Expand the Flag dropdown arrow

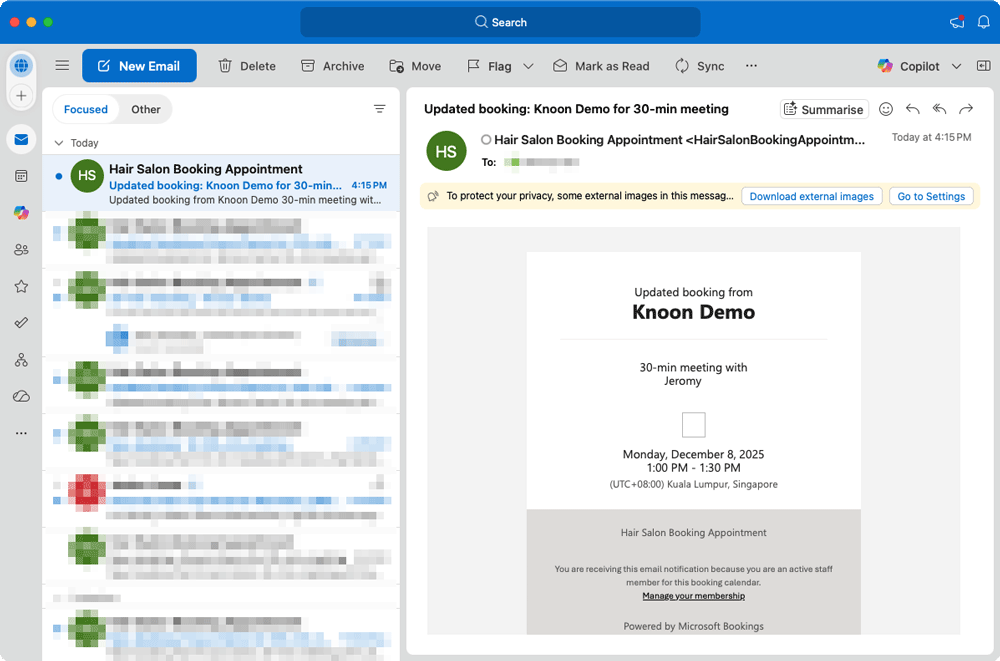tap(529, 66)
